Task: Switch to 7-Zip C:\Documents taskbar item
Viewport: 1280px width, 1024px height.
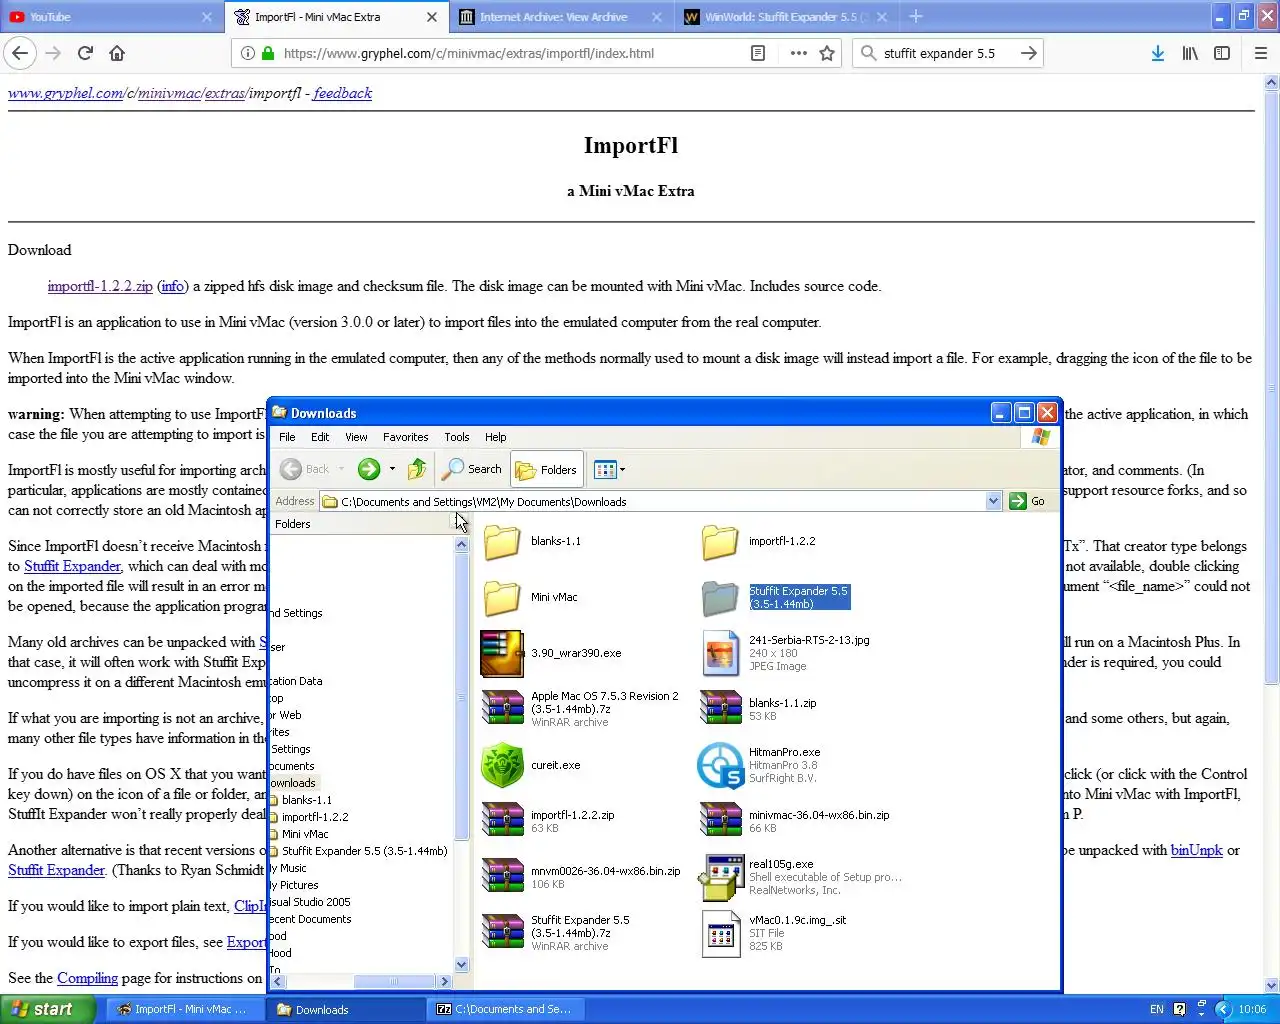Action: point(504,1009)
